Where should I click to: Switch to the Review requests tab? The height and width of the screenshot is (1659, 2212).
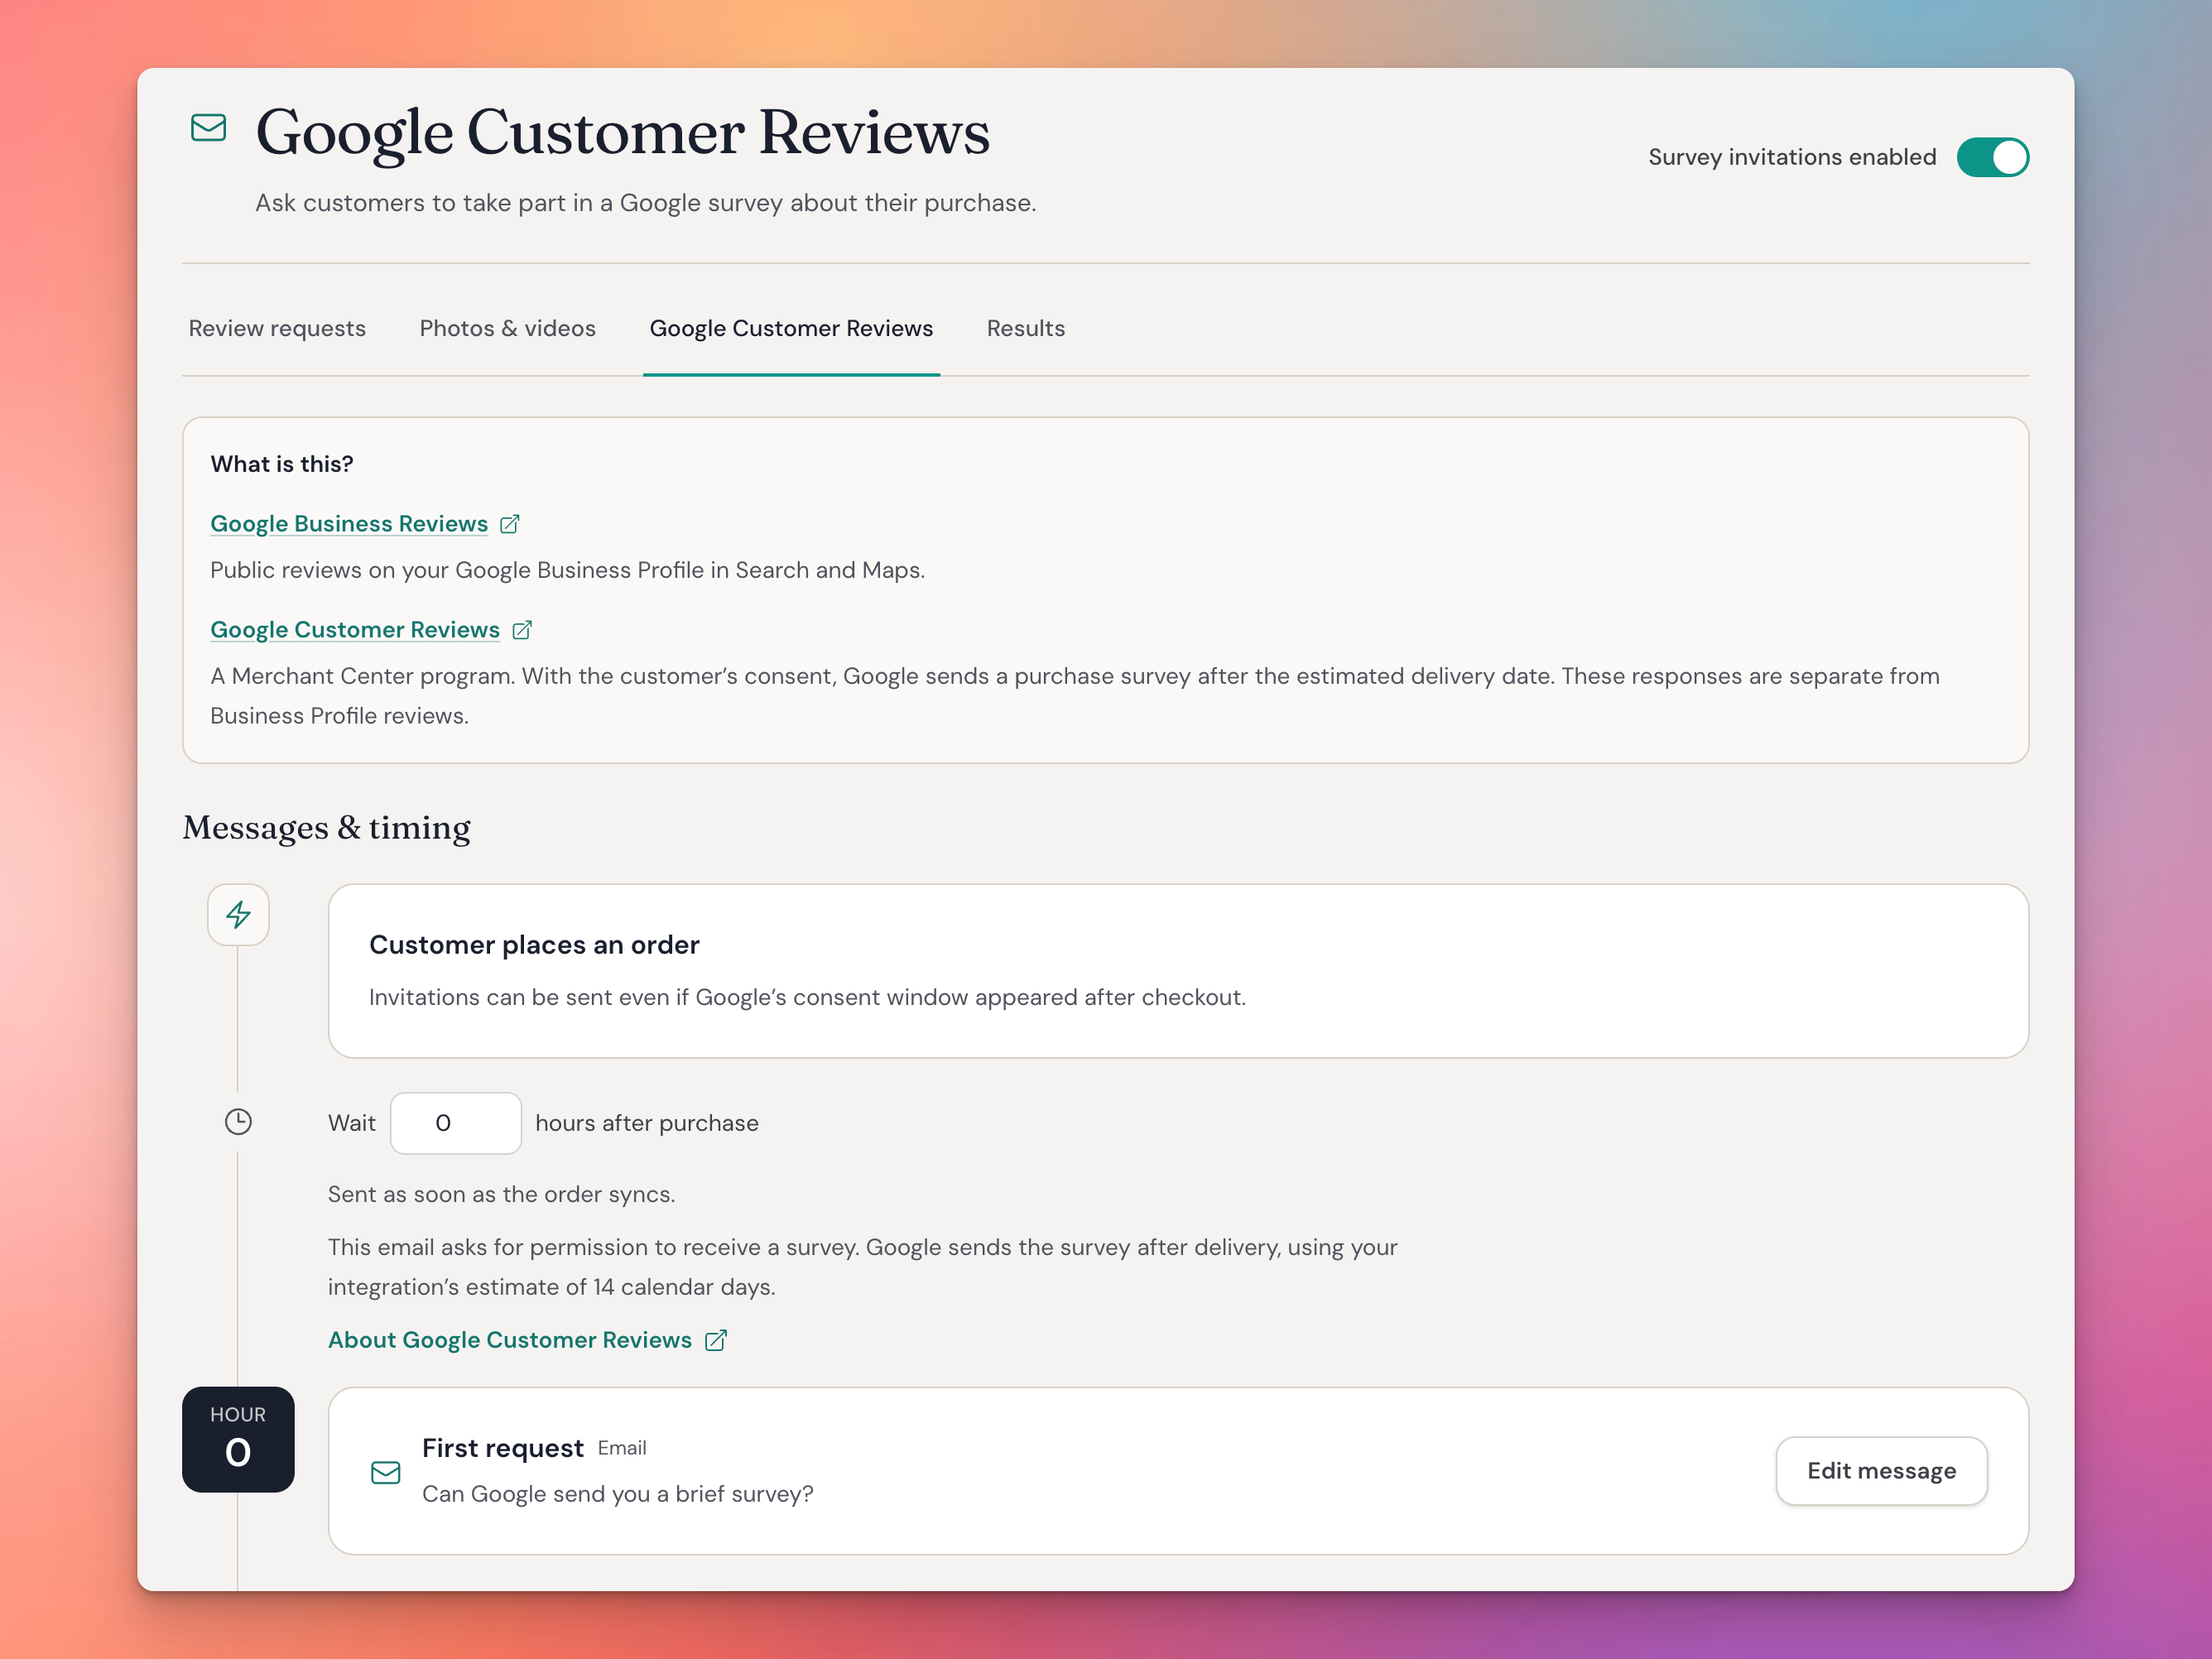[x=277, y=328]
